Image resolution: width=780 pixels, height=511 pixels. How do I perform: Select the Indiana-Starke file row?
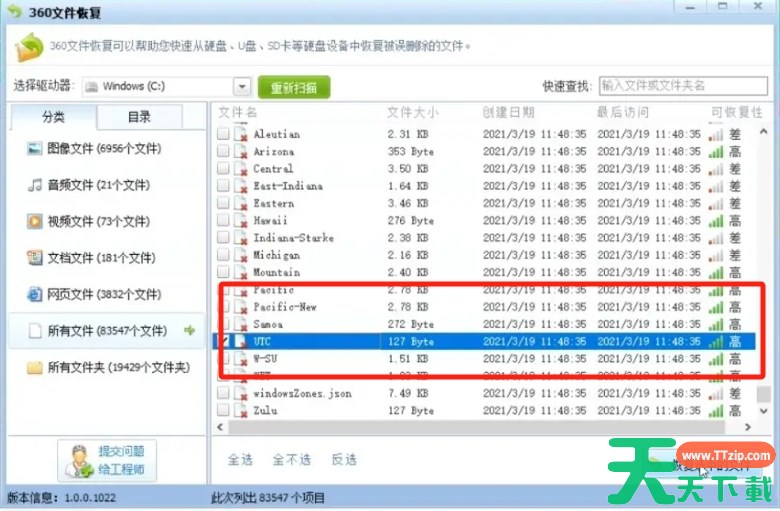485,237
